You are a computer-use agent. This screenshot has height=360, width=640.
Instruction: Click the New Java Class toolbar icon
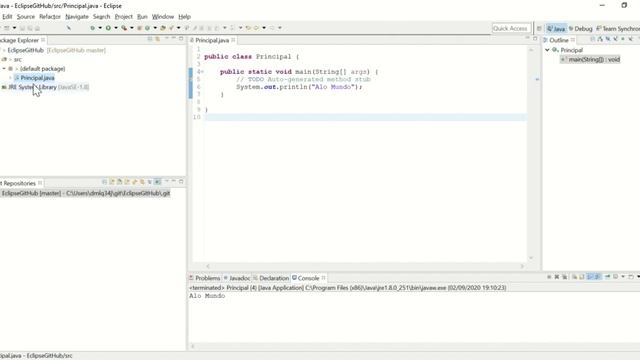click(147, 28)
